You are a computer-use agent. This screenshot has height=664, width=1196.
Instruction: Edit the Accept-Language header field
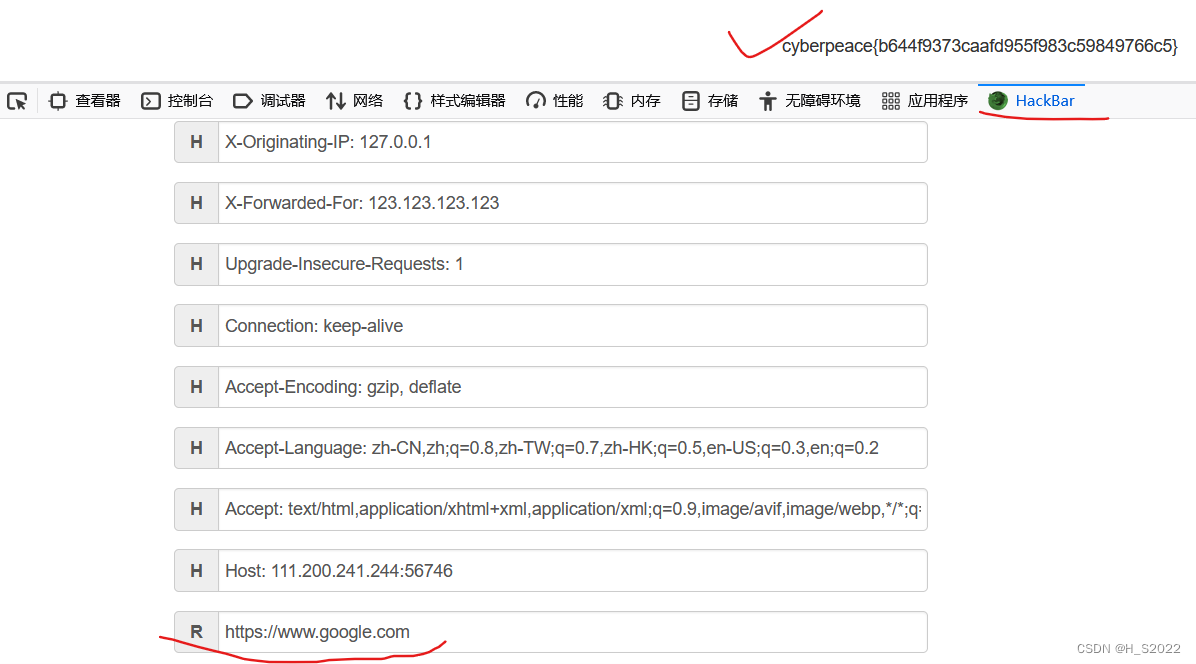573,448
